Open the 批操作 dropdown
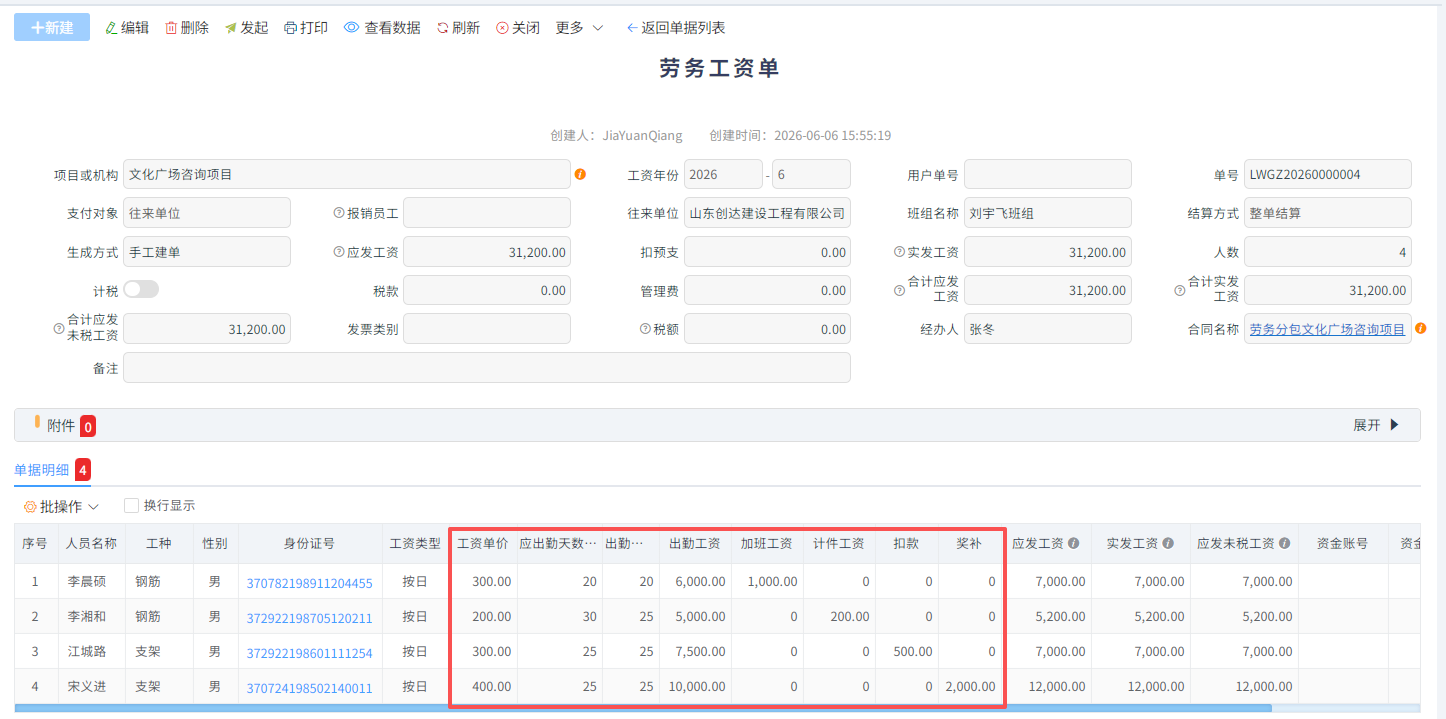 pos(61,507)
